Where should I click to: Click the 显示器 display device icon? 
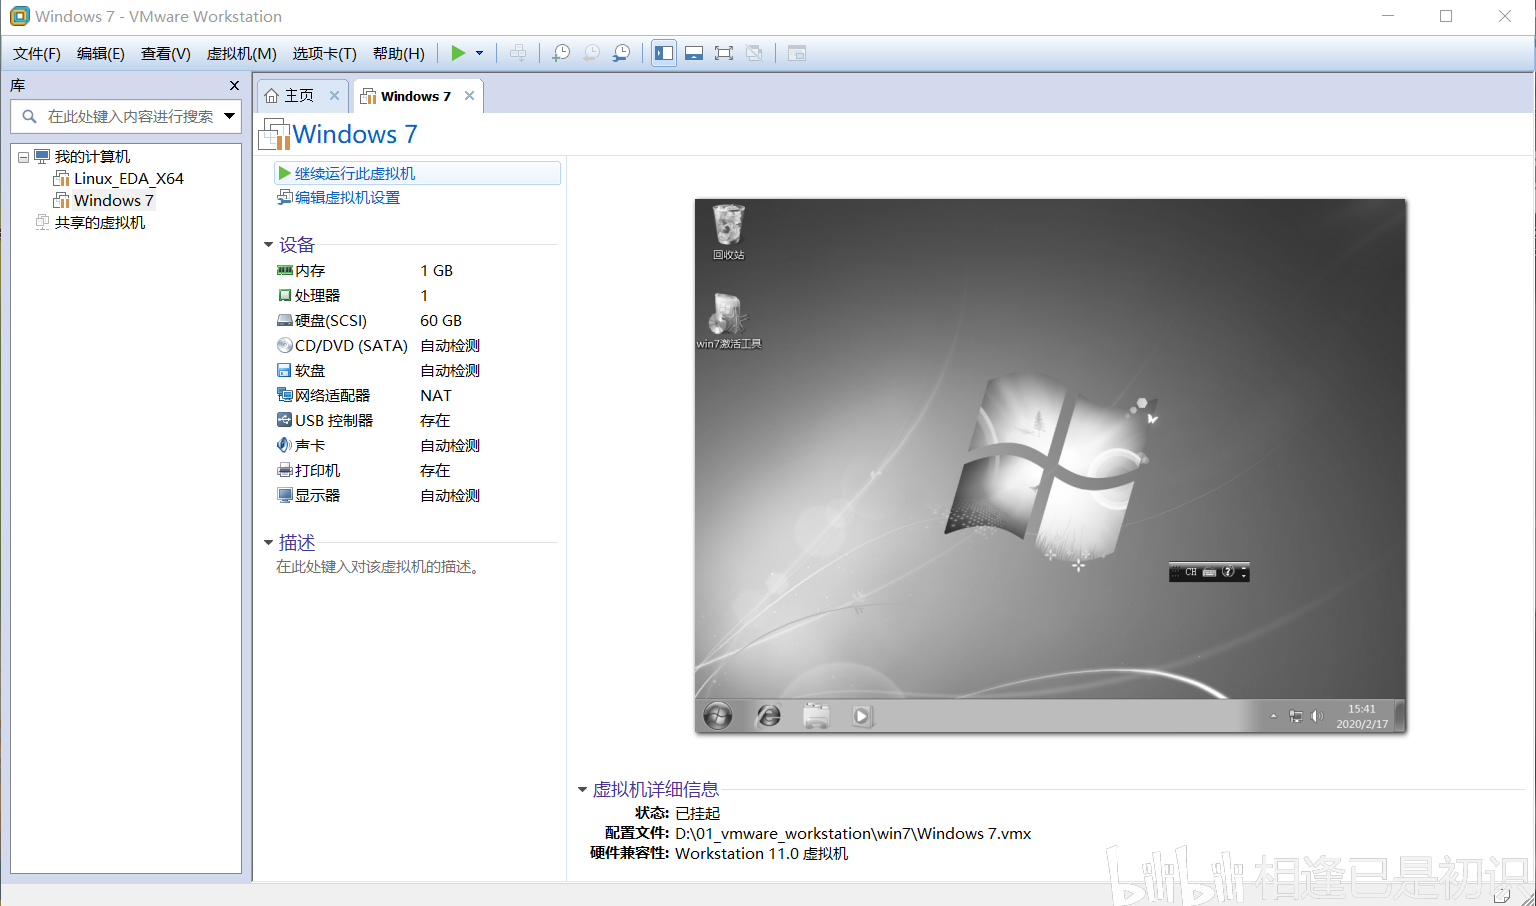(285, 495)
